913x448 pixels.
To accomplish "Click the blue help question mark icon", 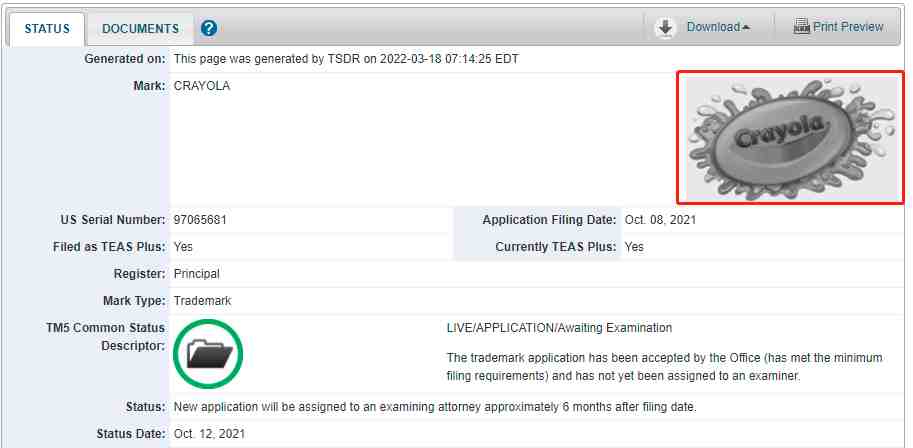I will click(x=208, y=28).
